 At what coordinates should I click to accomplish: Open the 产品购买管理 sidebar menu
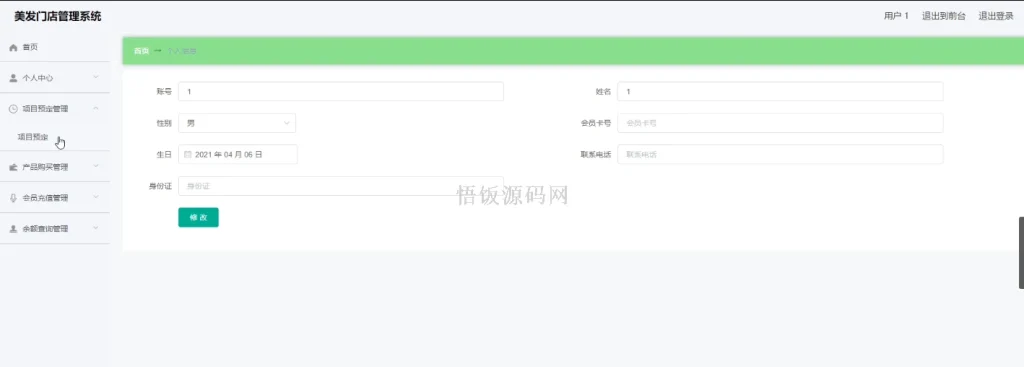click(x=55, y=167)
